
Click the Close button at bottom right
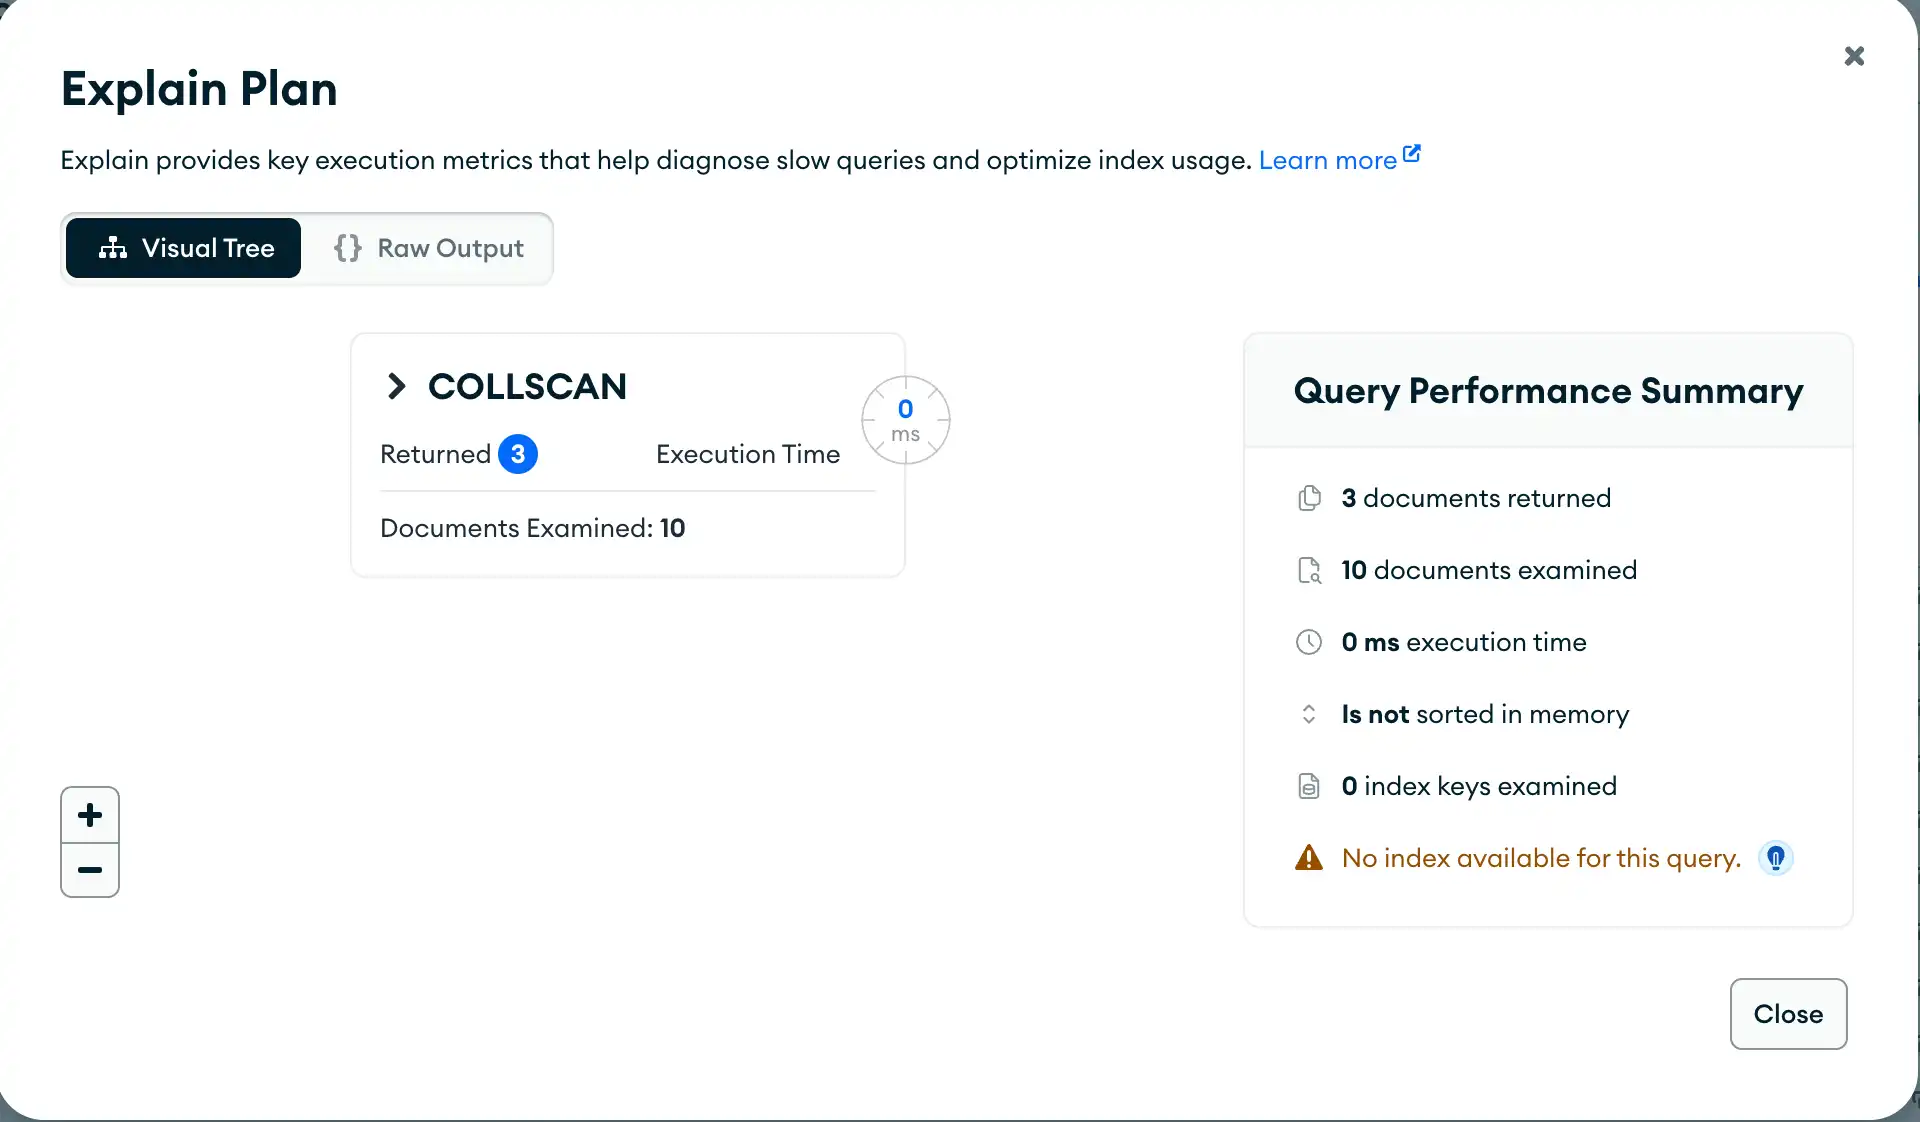click(x=1787, y=1014)
